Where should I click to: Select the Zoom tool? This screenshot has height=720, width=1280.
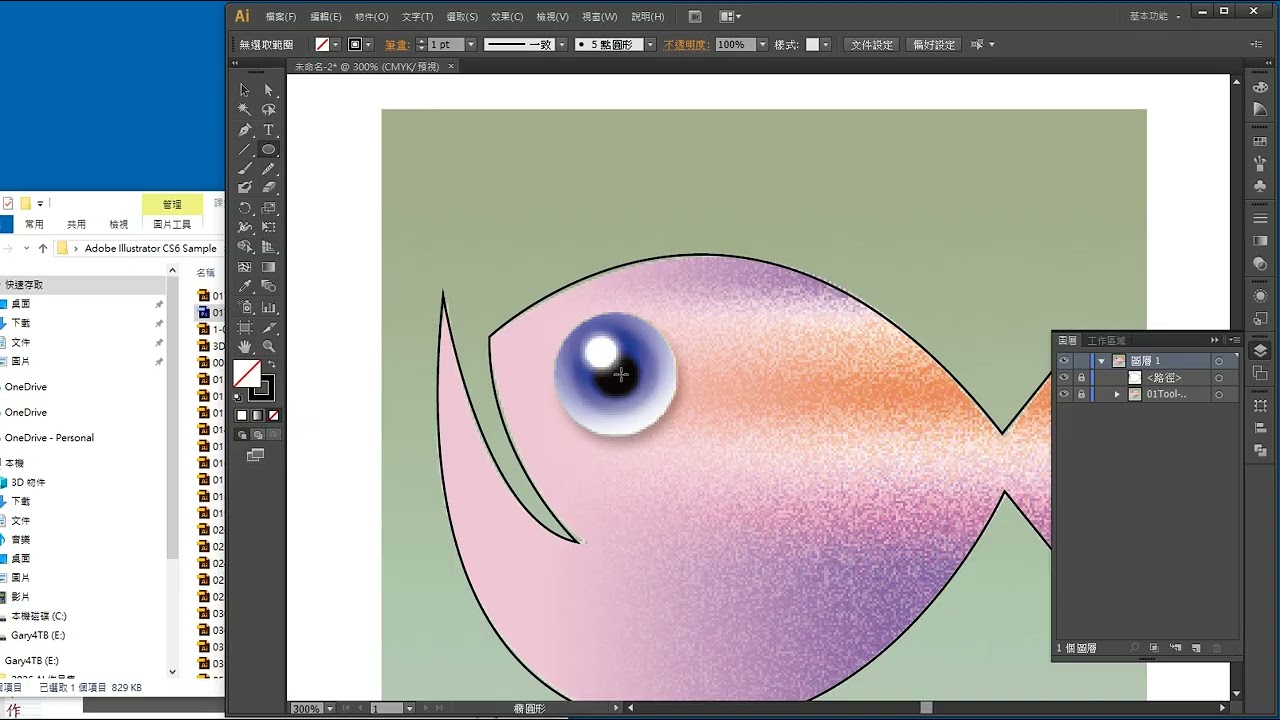[269, 346]
